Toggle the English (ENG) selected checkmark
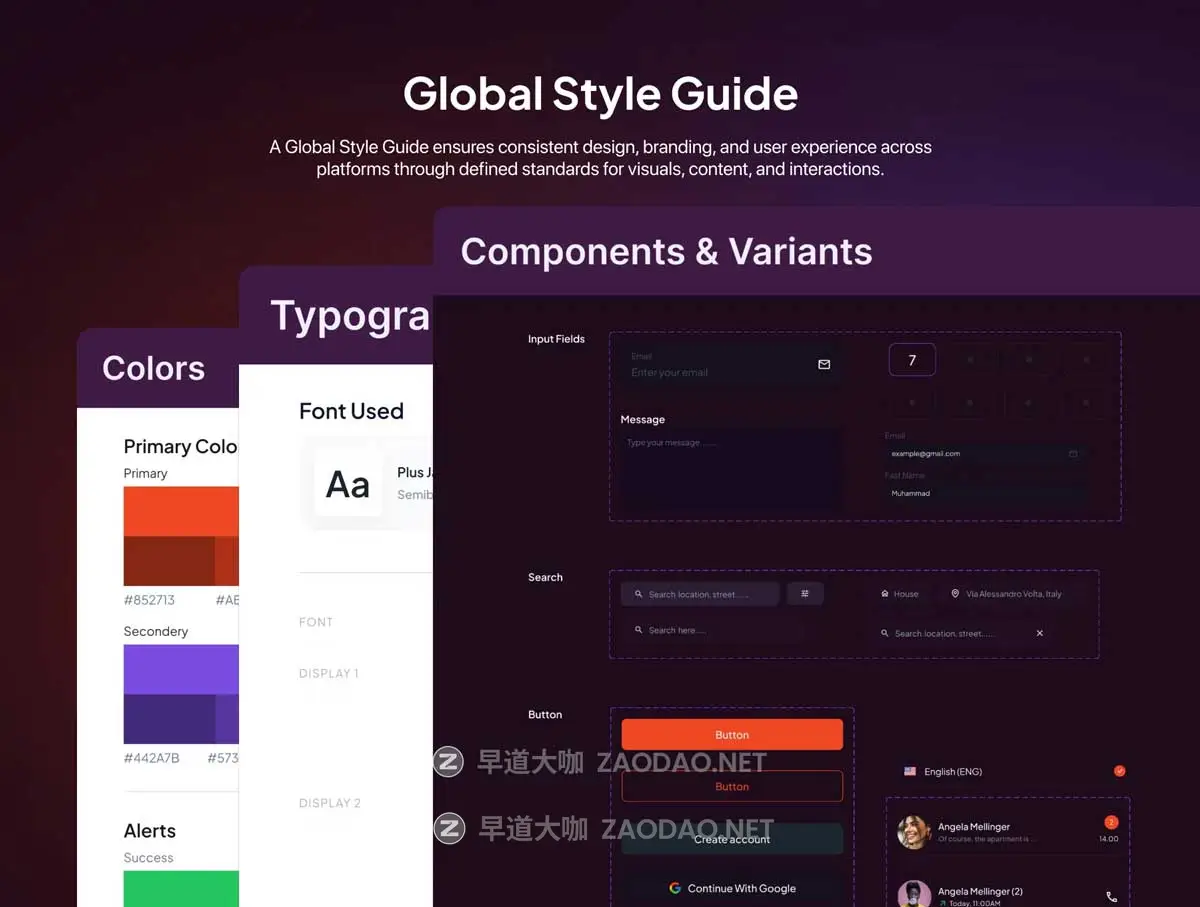This screenshot has height=907, width=1200. [1119, 771]
